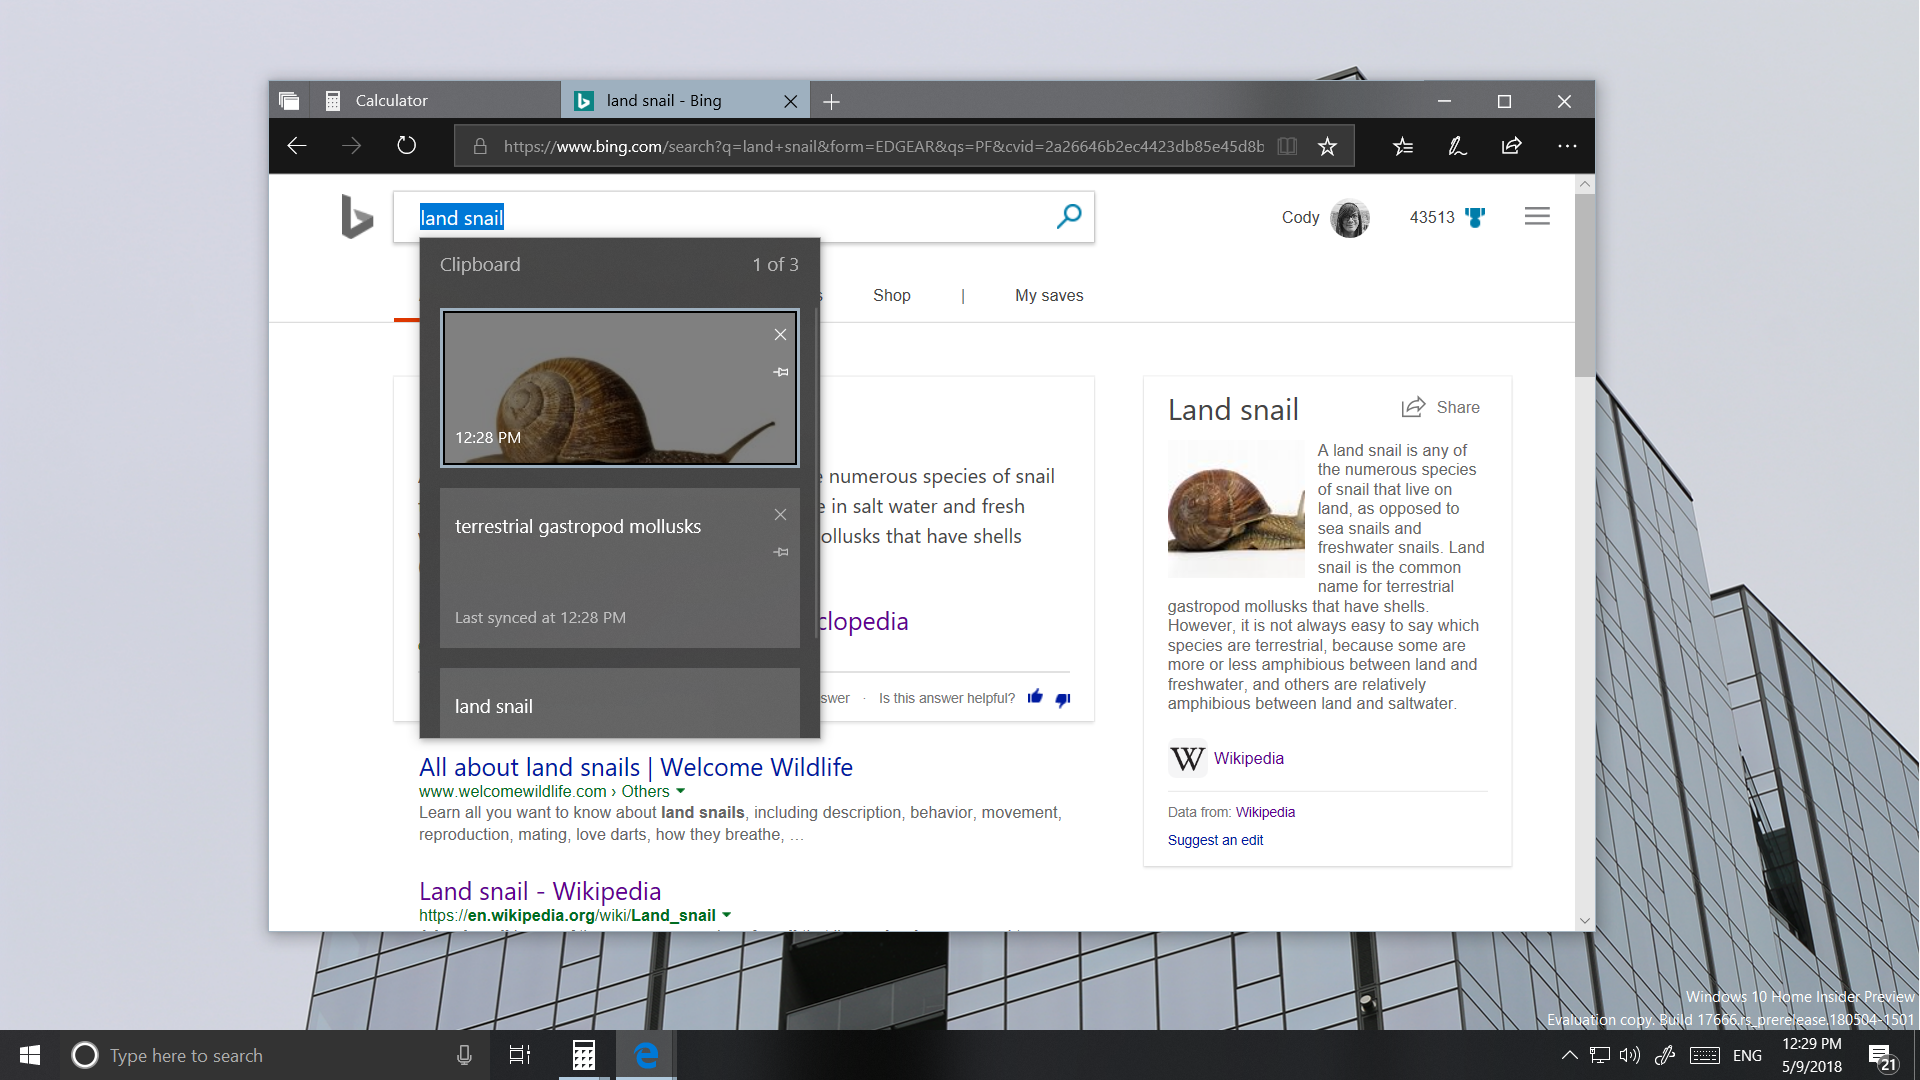Click Suggest an edit link
The height and width of the screenshot is (1080, 1920).
[1215, 840]
